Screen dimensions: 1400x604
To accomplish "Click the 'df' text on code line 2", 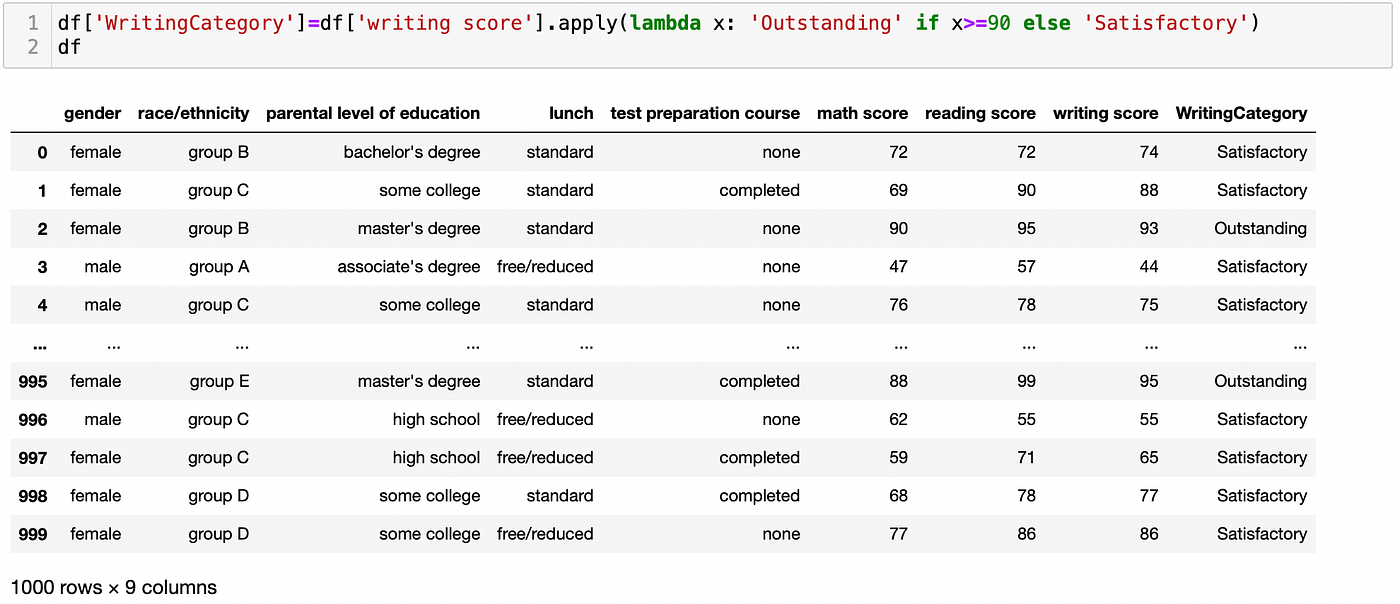I will coord(69,46).
